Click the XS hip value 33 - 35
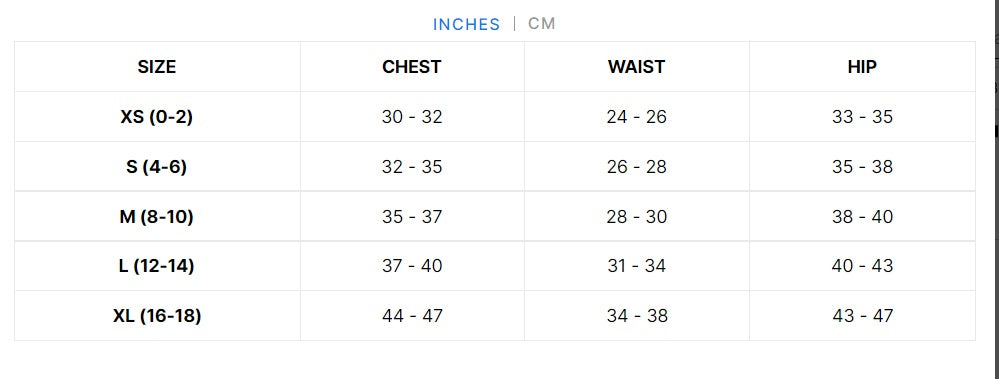Screen dimensions: 999x379 pos(862,117)
